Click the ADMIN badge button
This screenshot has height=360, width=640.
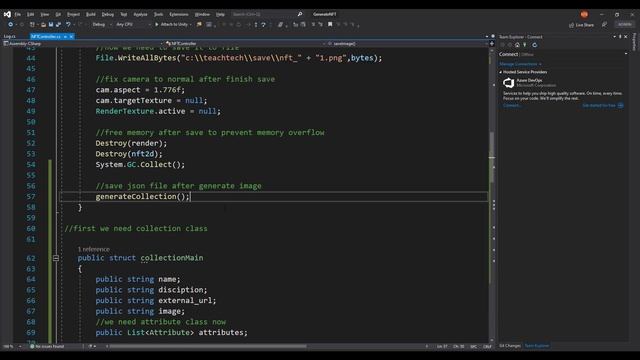click(x=624, y=24)
